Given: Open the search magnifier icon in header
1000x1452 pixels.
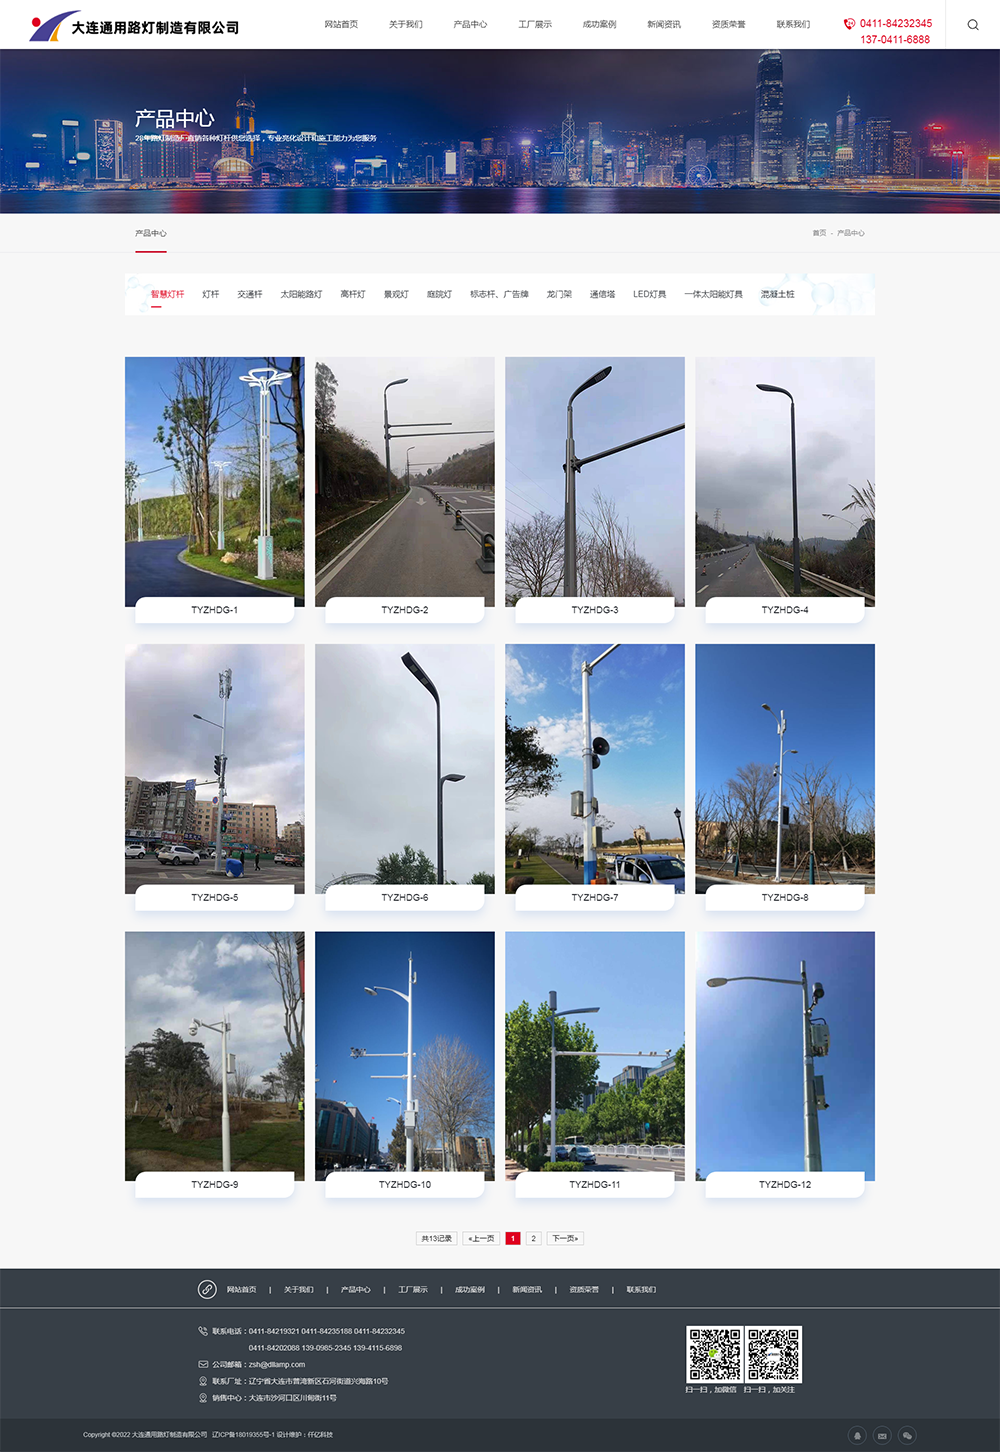Looking at the screenshot, I should 972,25.
